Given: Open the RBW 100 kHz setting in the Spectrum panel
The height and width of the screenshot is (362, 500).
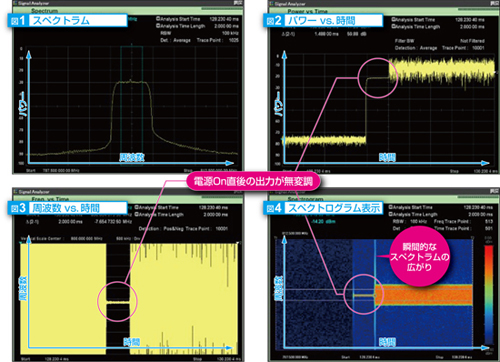Looking at the screenshot, I should point(199,33).
